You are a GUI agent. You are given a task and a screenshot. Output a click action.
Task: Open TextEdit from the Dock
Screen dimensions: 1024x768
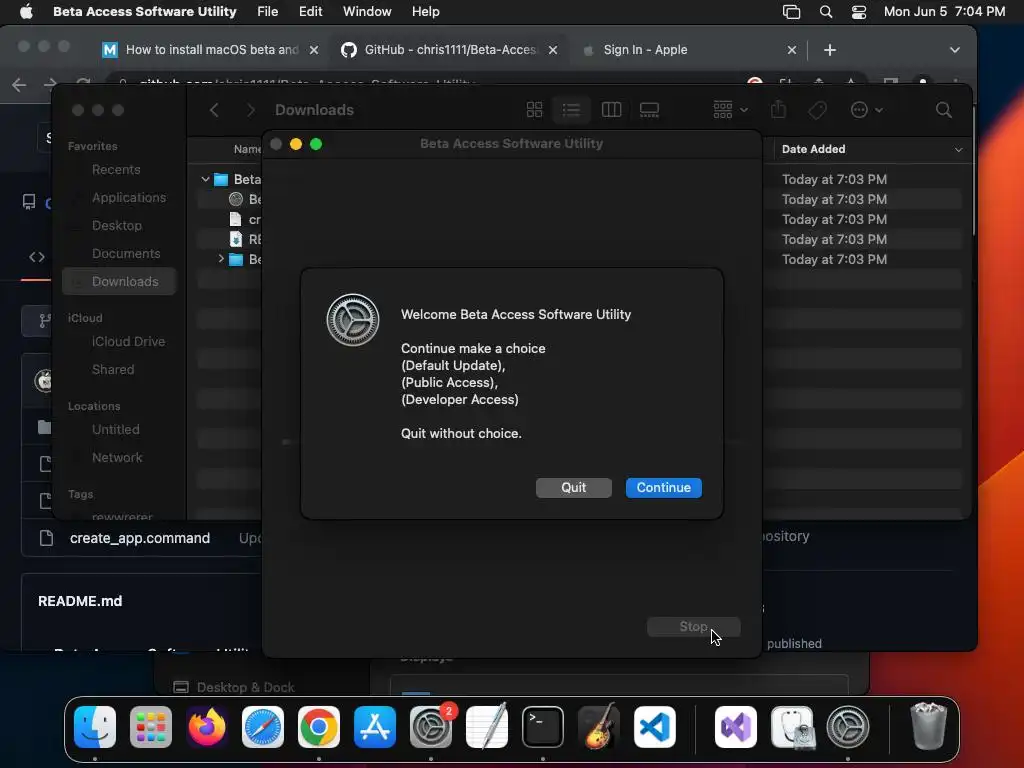click(487, 727)
